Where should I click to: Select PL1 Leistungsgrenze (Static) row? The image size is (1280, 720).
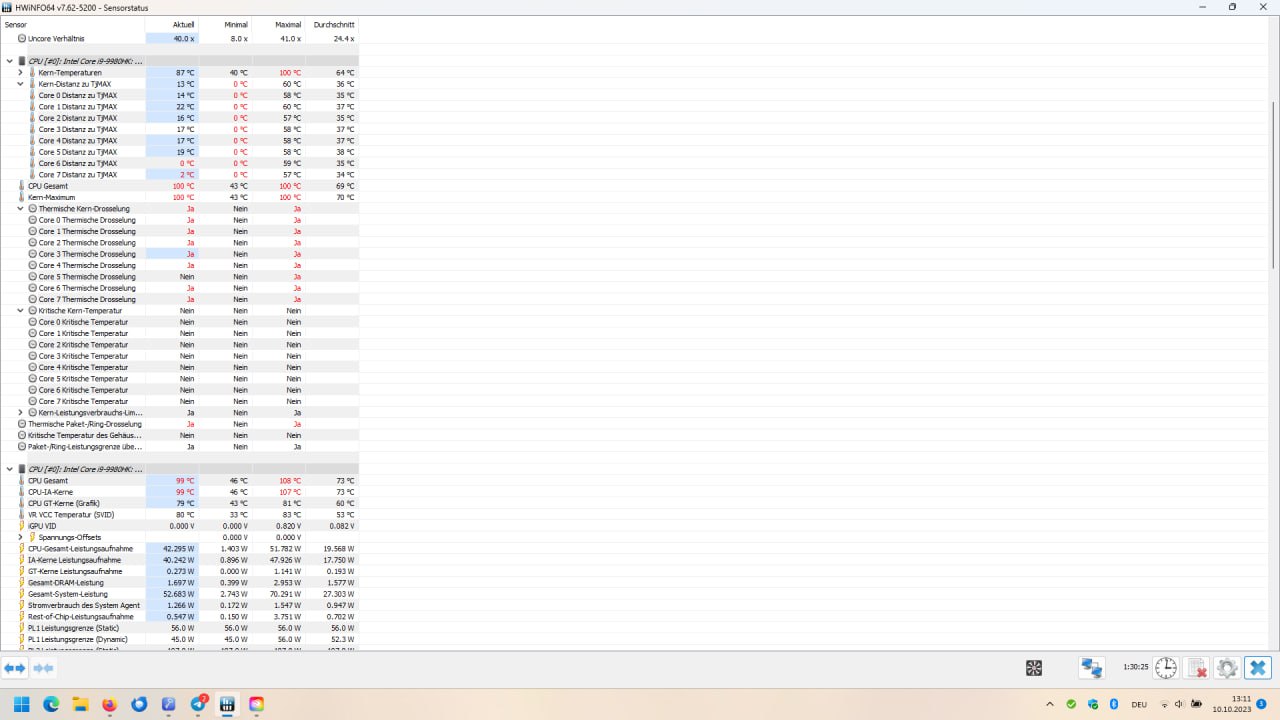(179, 628)
